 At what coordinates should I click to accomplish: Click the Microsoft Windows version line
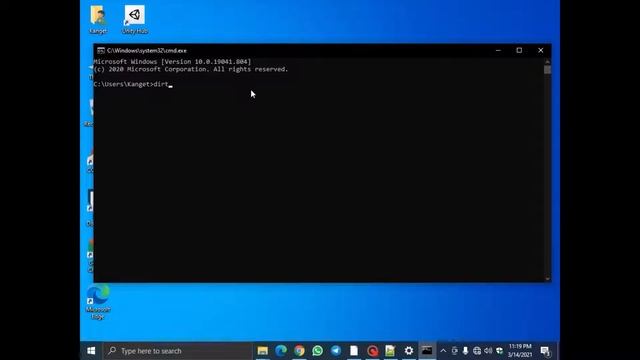(172, 62)
